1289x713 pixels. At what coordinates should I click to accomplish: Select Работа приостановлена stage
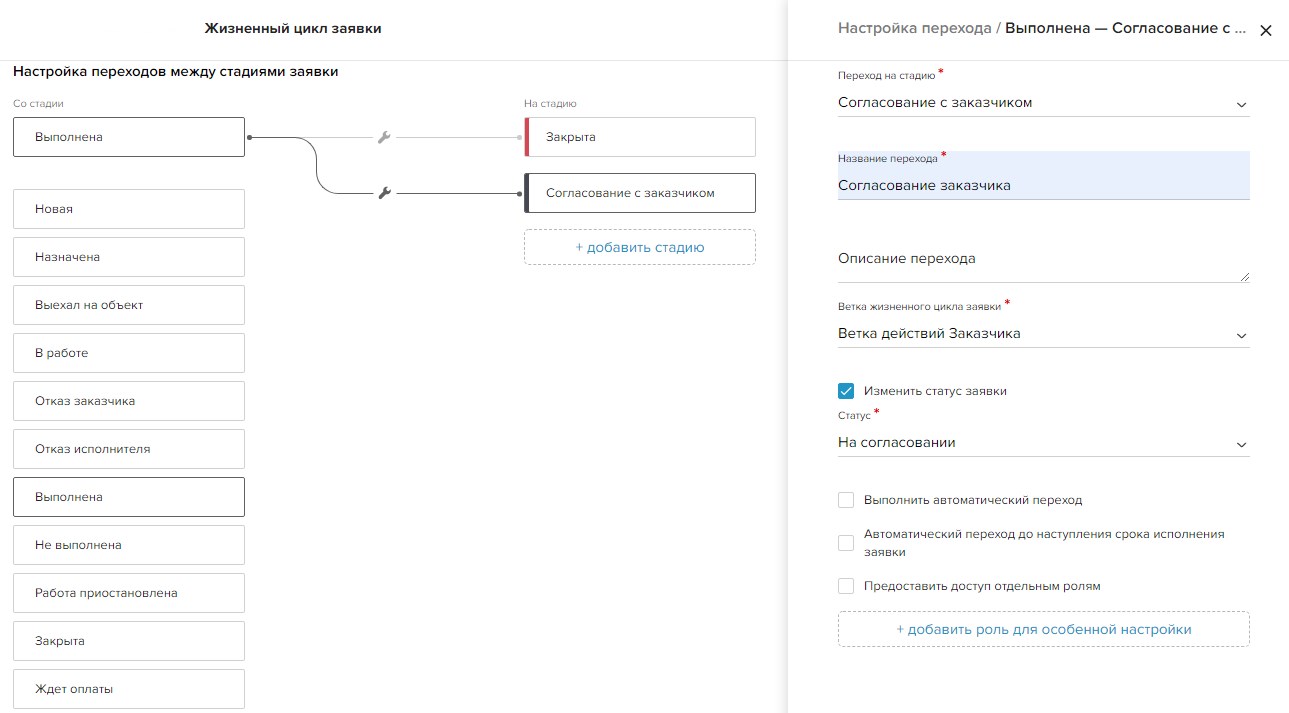point(129,593)
